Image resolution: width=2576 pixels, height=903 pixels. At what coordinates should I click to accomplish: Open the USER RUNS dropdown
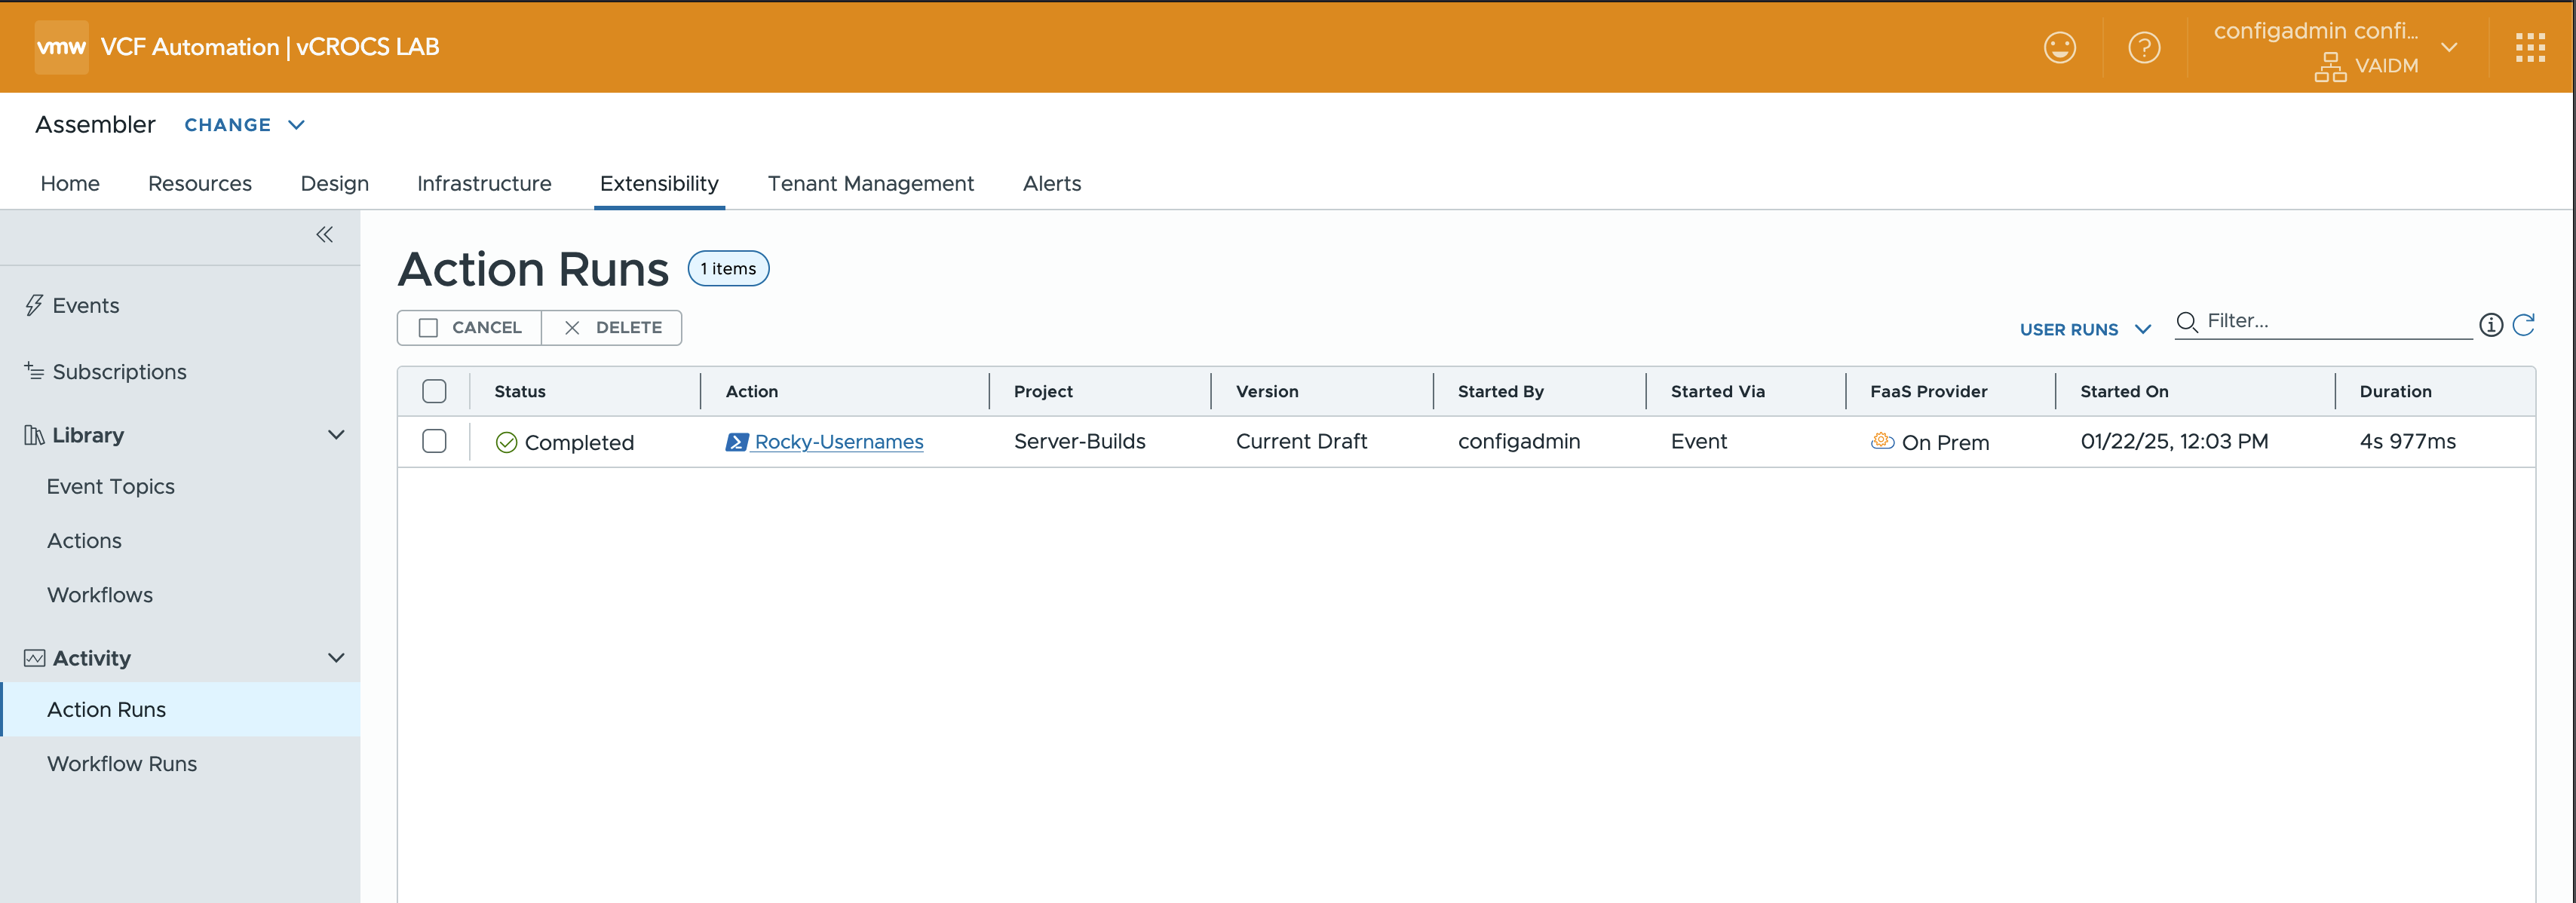click(x=2084, y=329)
